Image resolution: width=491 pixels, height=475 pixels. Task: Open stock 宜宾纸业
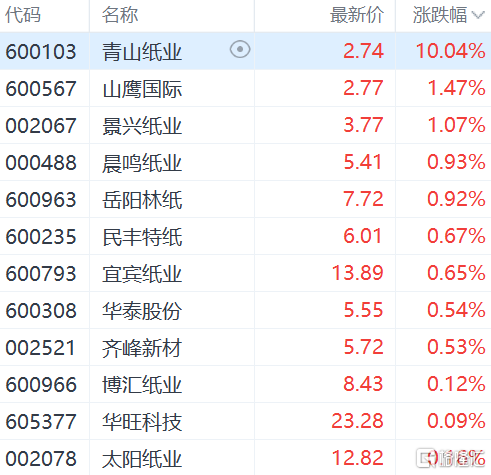142,274
